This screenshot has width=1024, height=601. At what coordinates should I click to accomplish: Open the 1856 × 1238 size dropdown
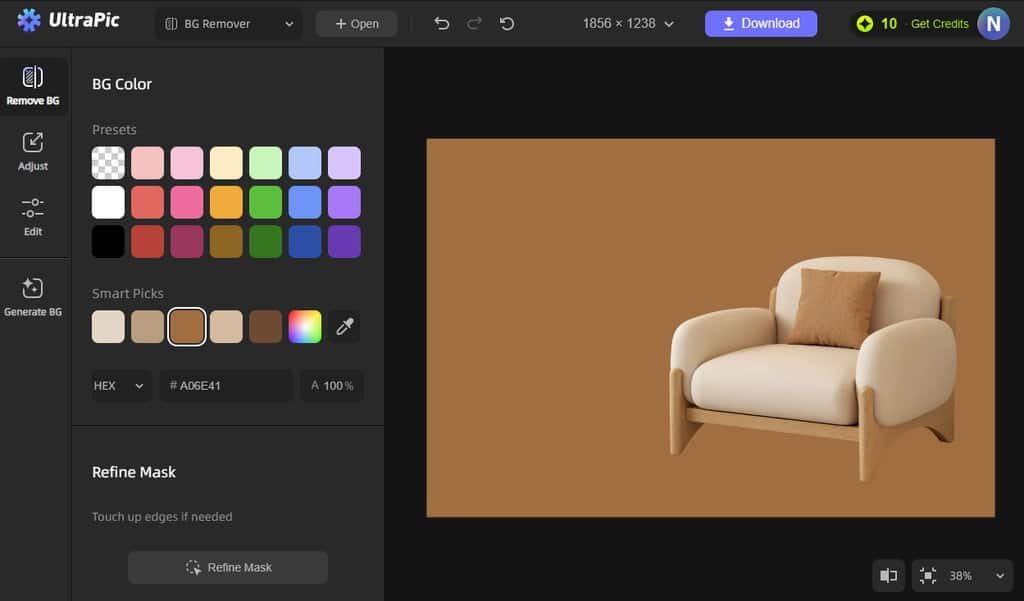(x=628, y=24)
